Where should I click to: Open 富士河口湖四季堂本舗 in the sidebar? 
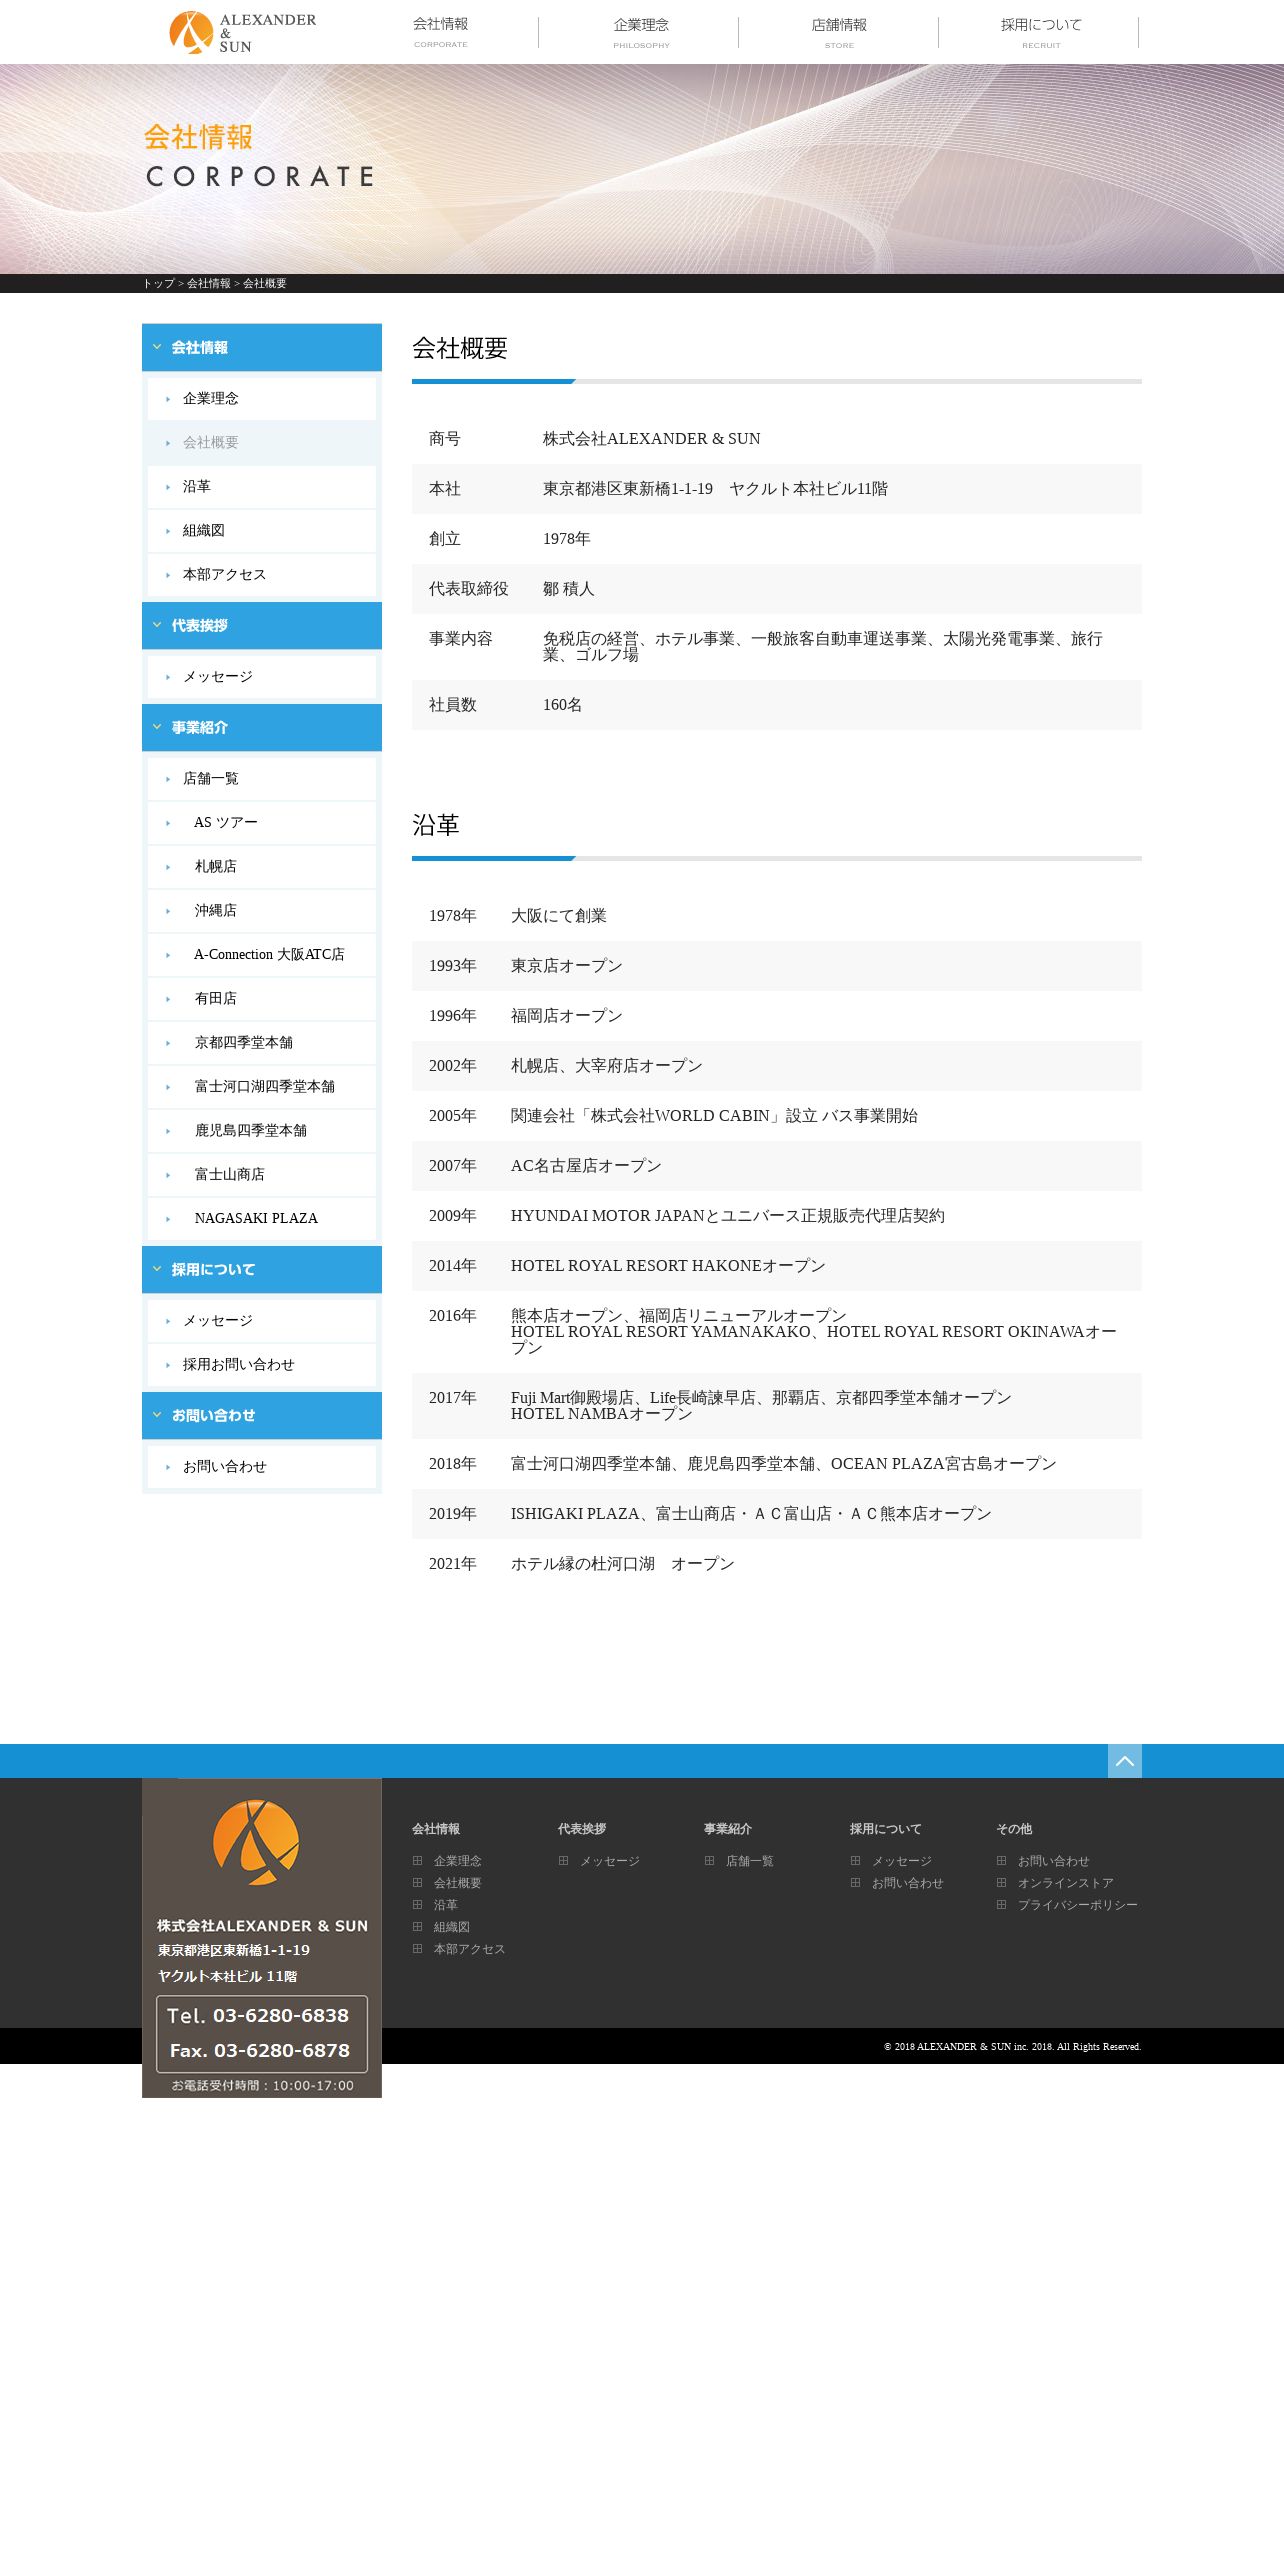pyautogui.click(x=262, y=1086)
